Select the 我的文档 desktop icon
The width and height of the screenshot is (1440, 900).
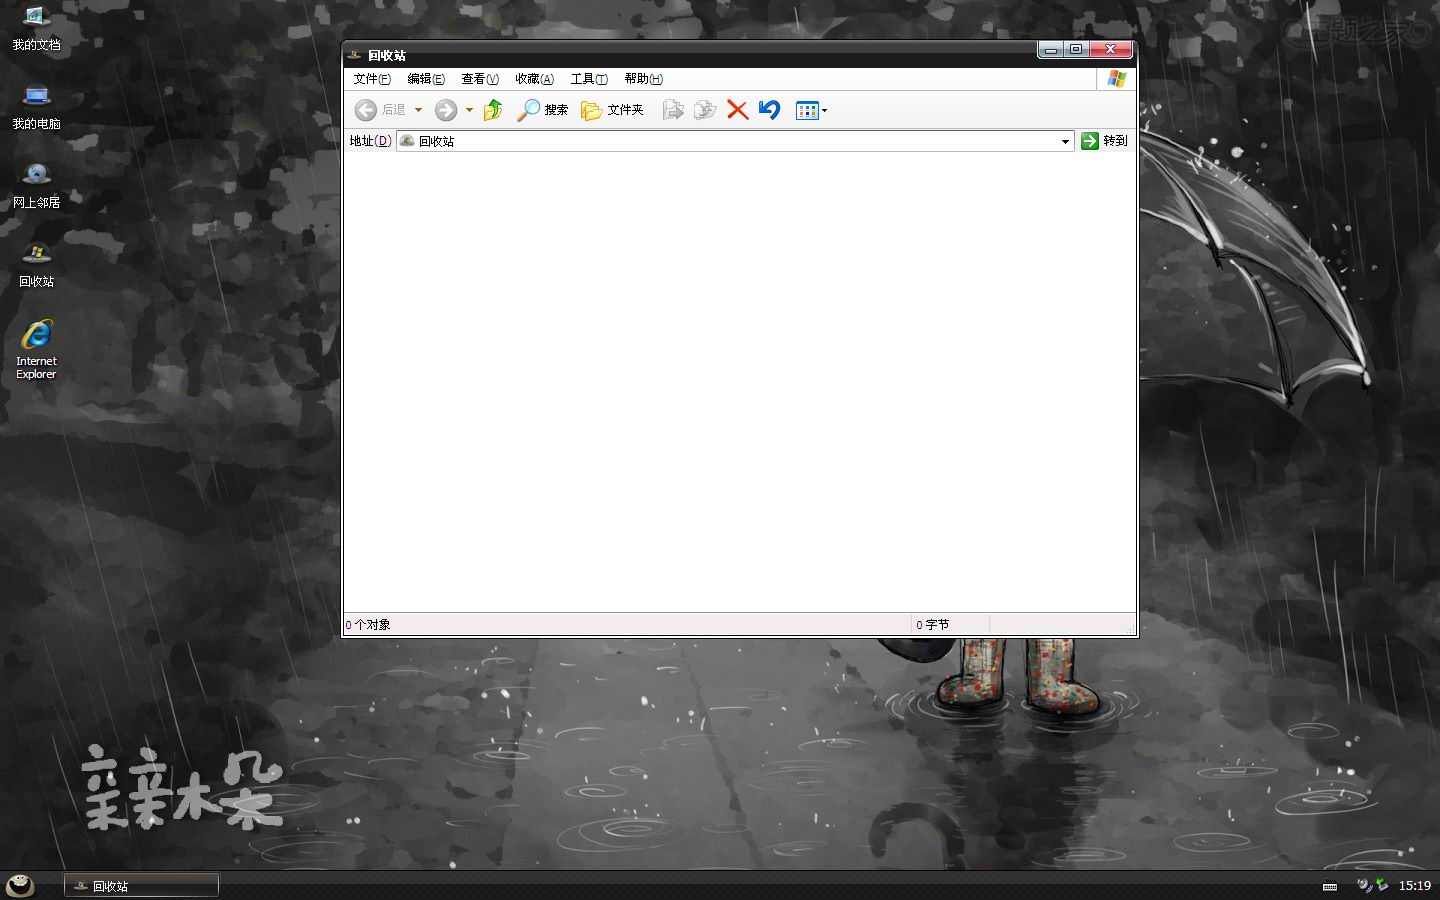[36, 28]
